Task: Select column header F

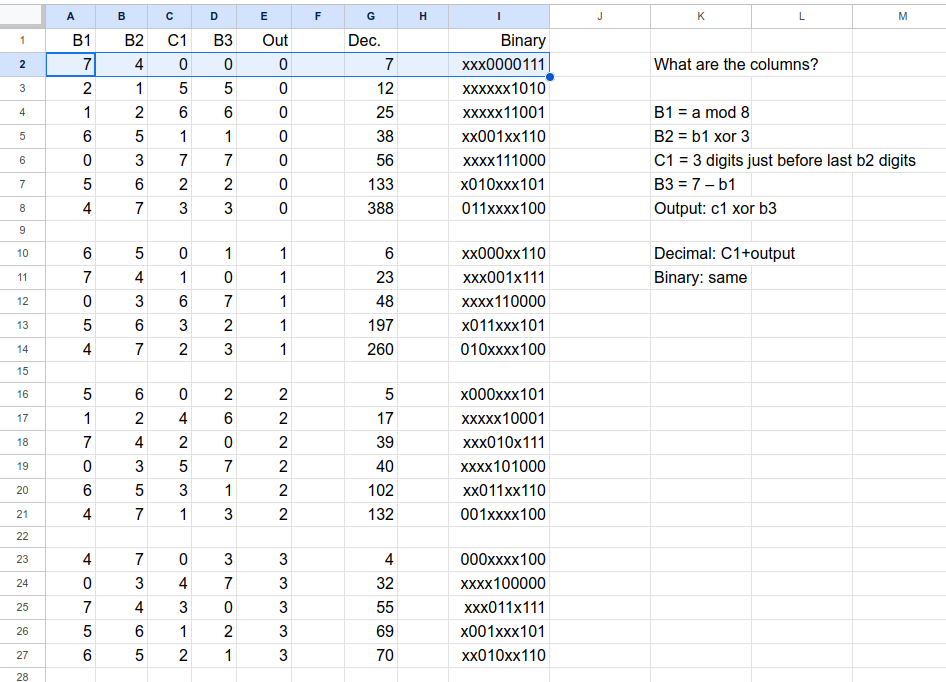Action: point(318,16)
